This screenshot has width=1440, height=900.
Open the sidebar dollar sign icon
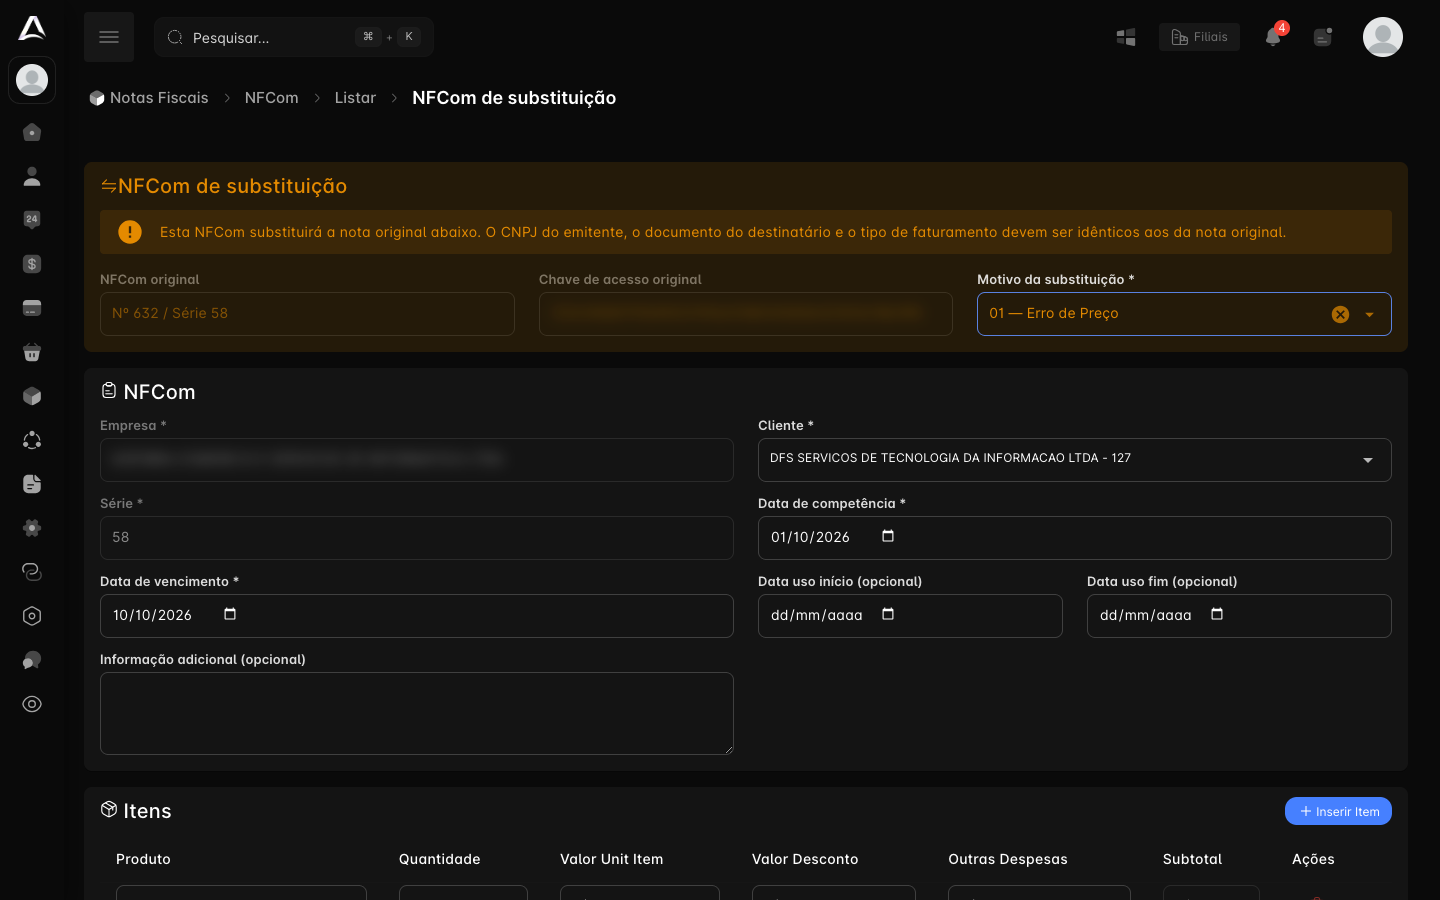pyautogui.click(x=32, y=264)
